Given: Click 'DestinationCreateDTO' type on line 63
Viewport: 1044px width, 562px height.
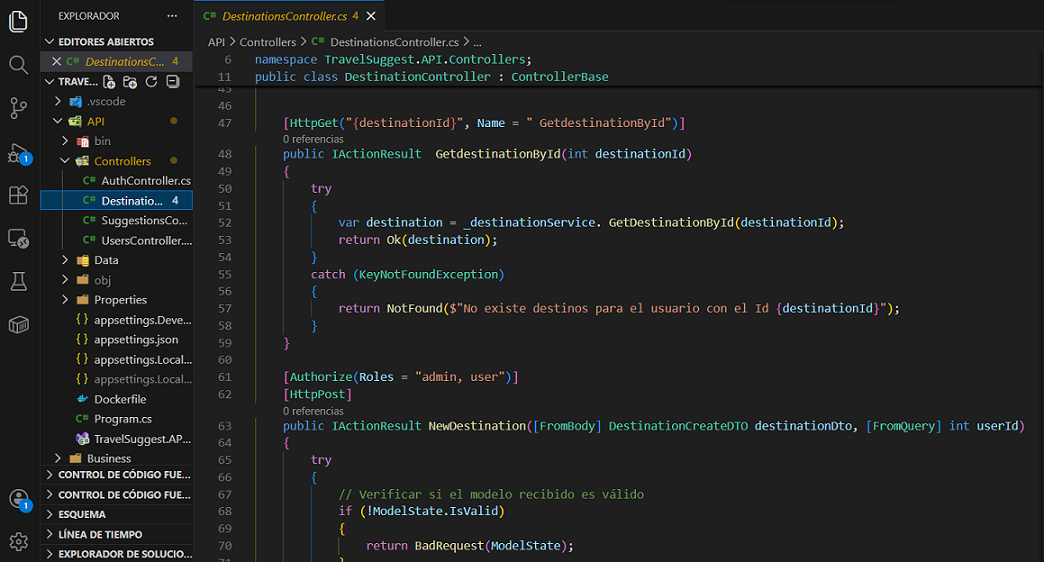Looking at the screenshot, I should pyautogui.click(x=678, y=426).
